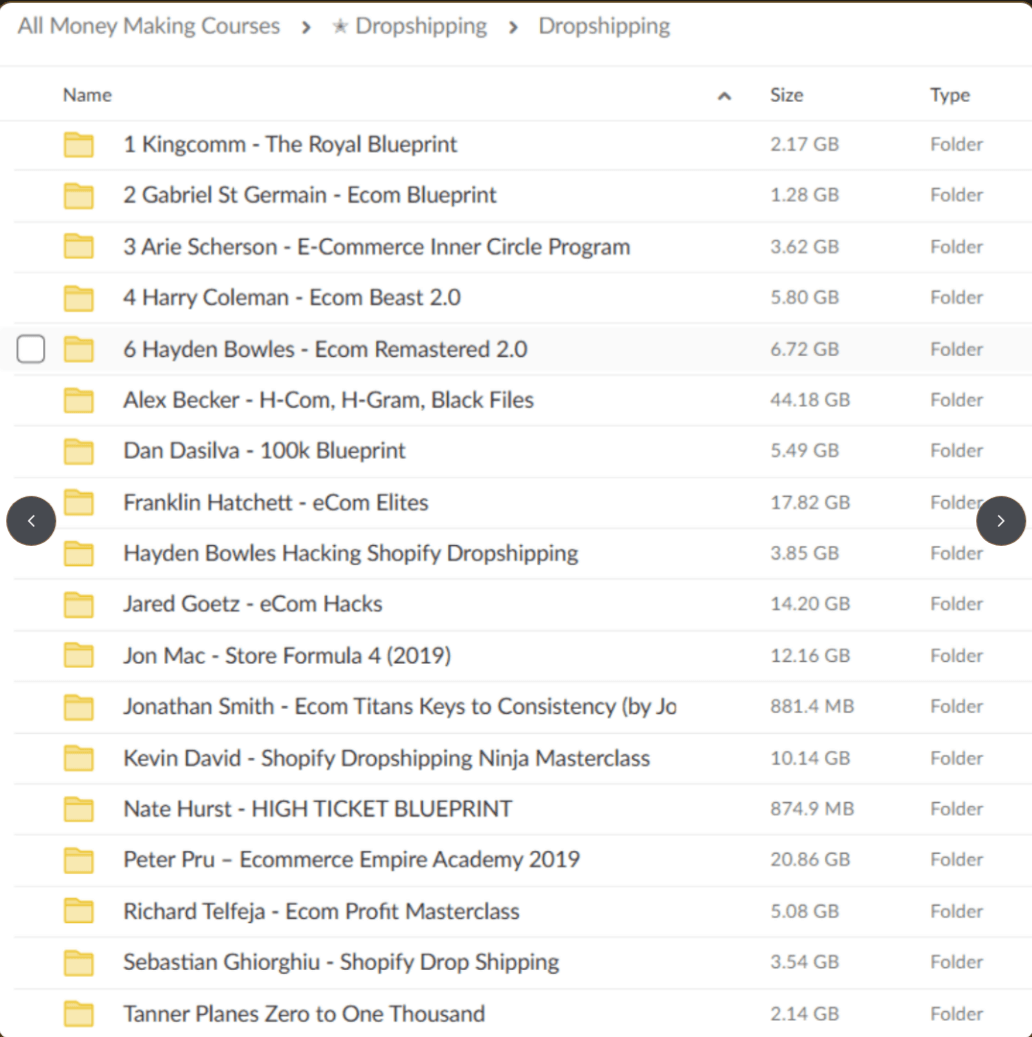Navigate to All Money Making Courses breadcrumb
The width and height of the screenshot is (1032, 1037).
[149, 26]
